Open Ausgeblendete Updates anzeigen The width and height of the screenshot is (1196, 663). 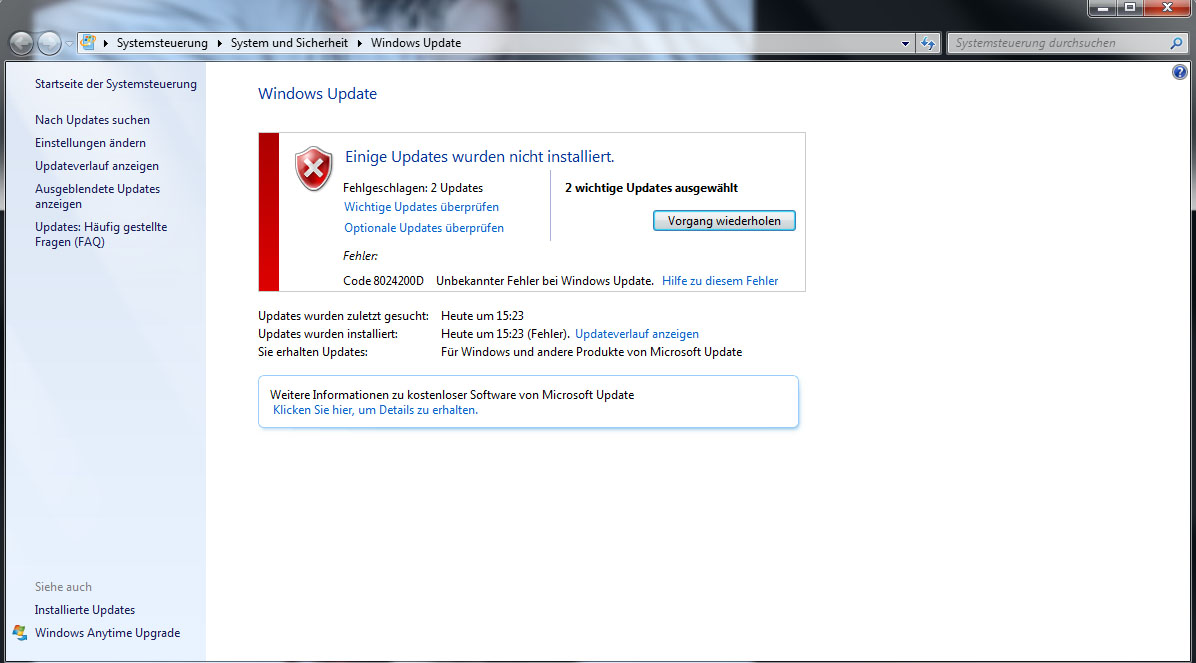pyautogui.click(x=98, y=196)
